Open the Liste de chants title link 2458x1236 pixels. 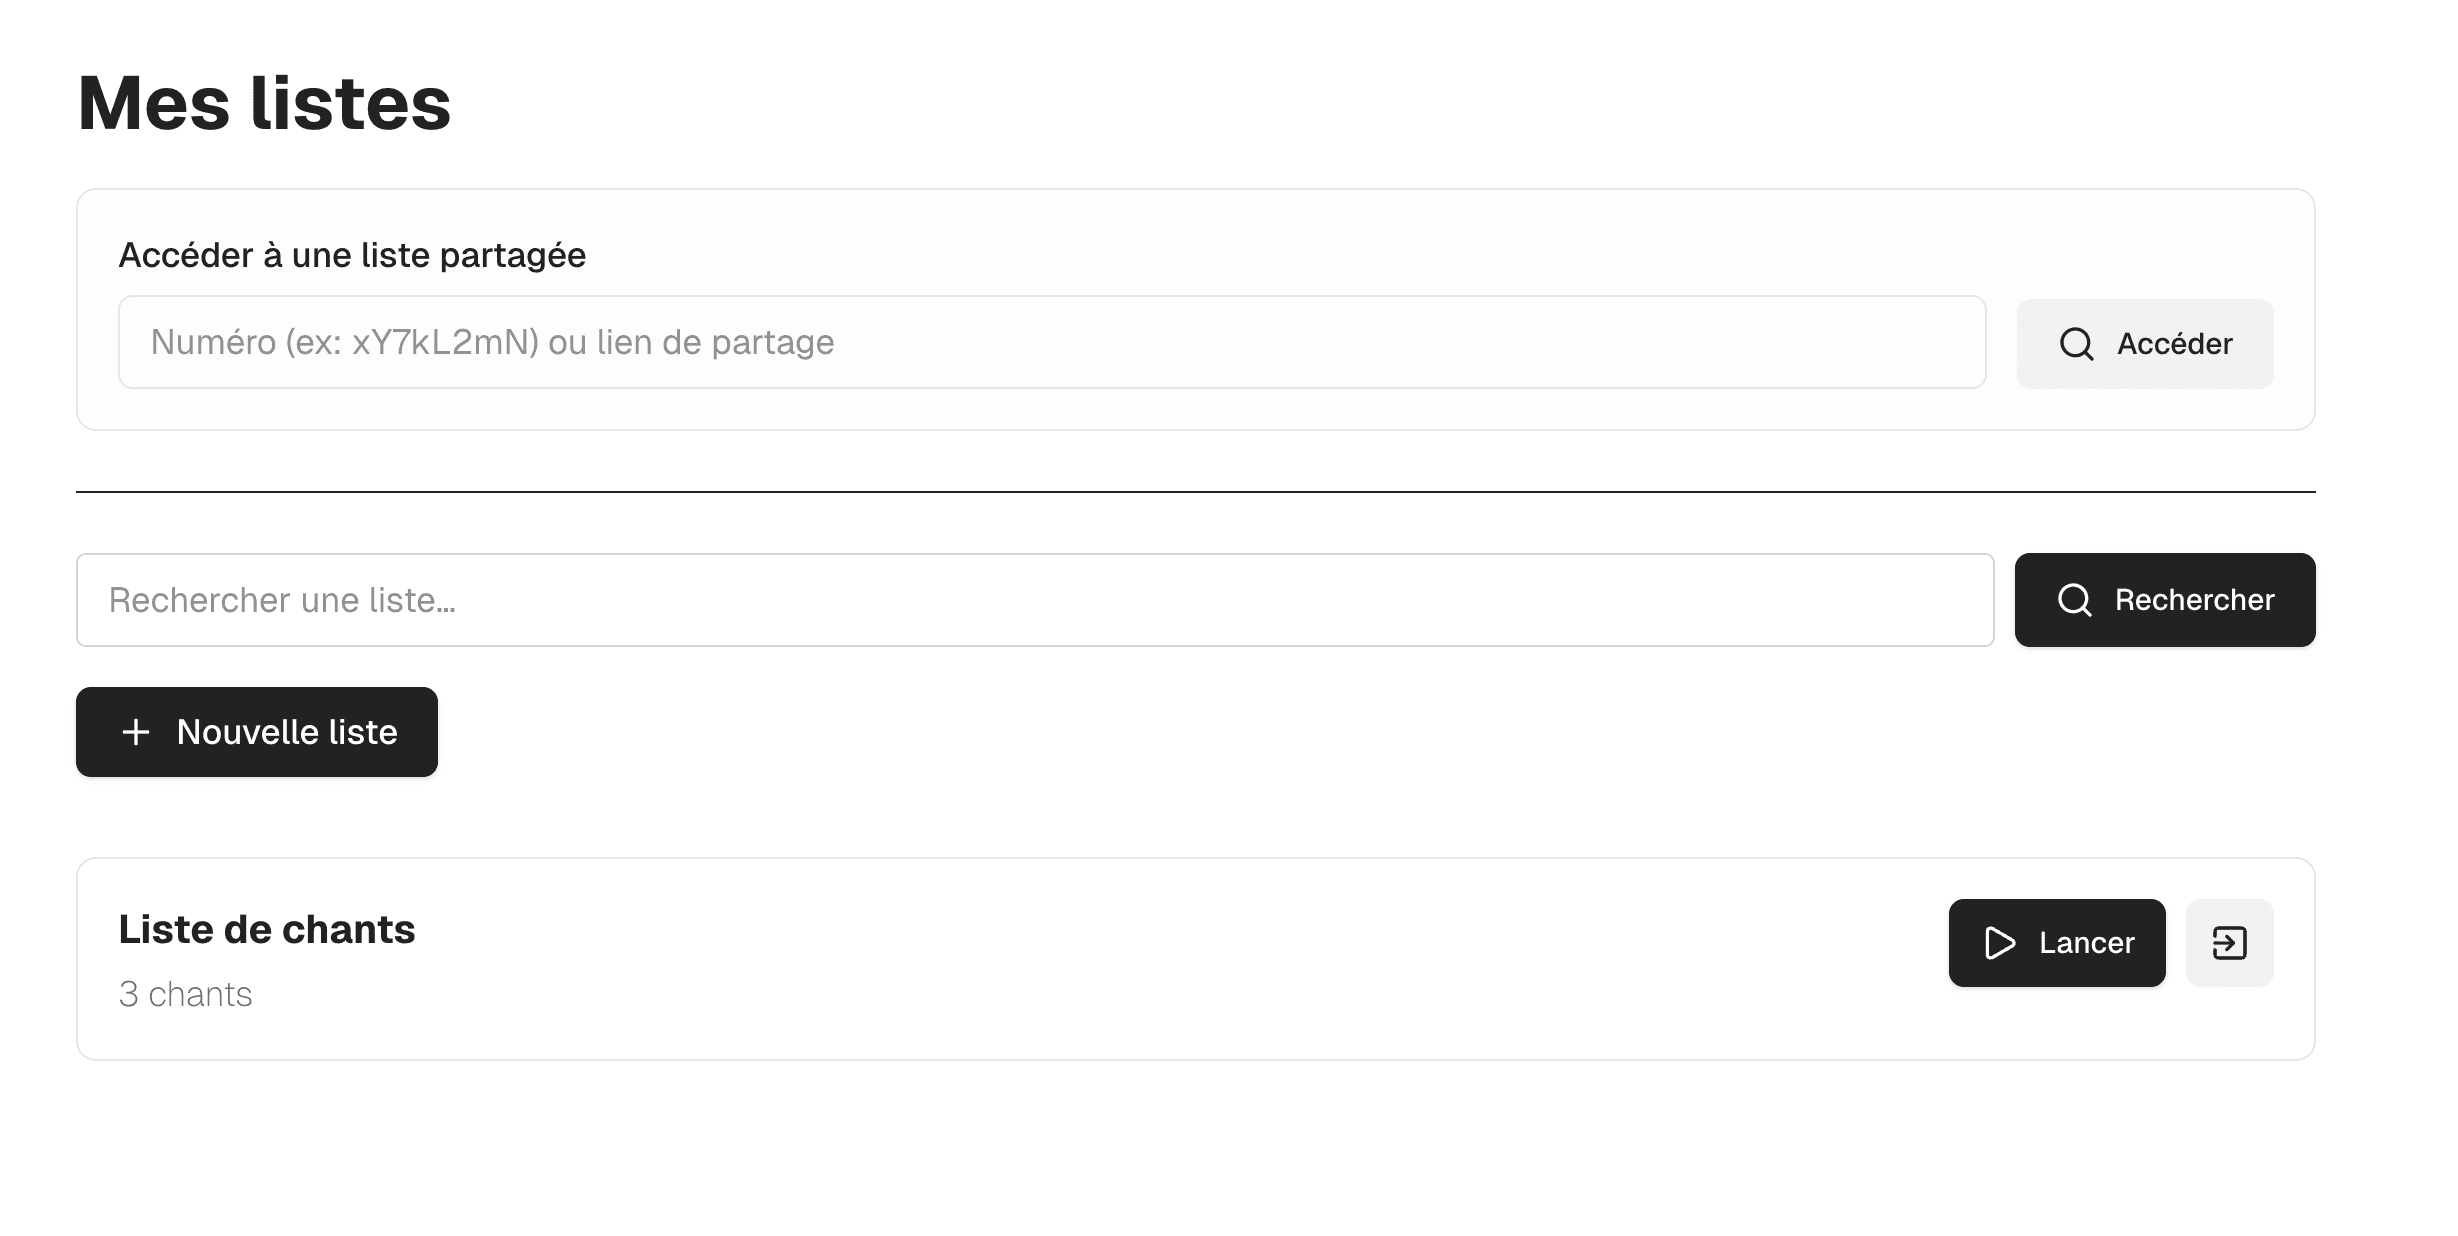(x=267, y=928)
